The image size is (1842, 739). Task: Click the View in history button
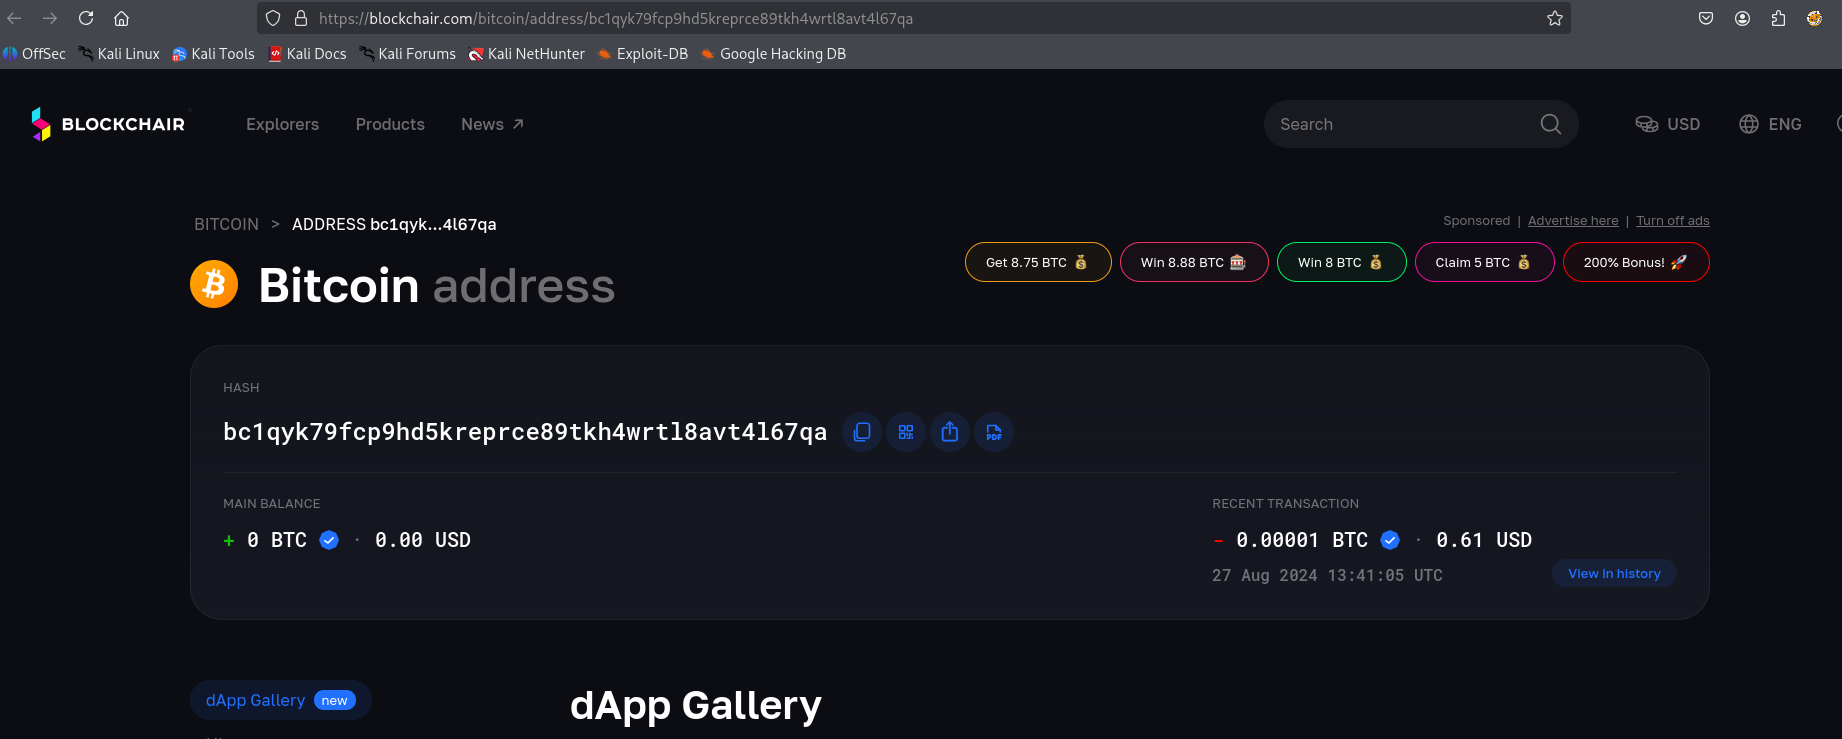coord(1613,573)
